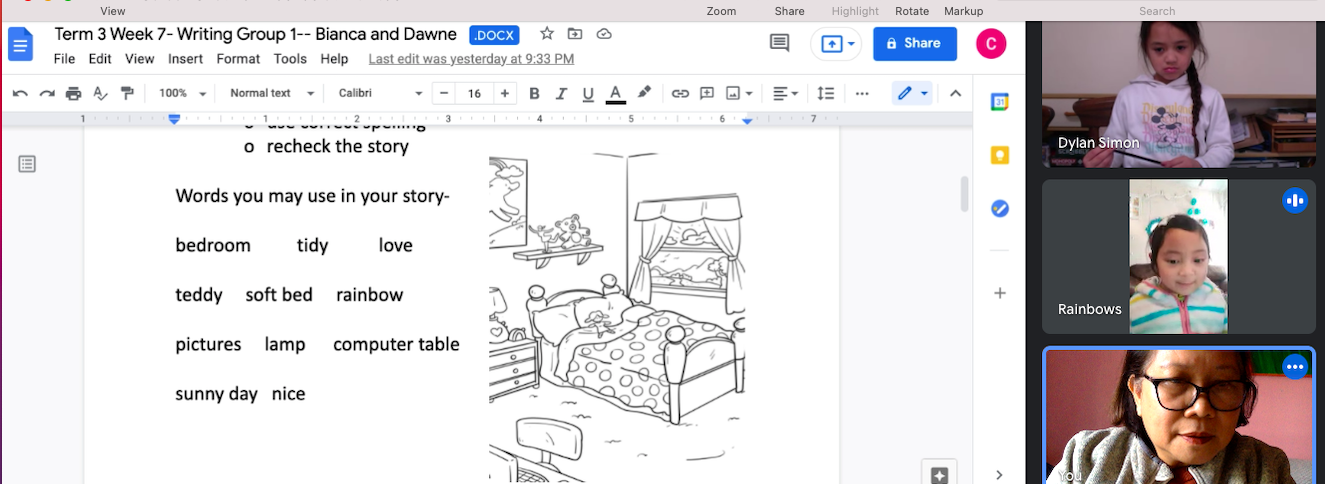Image resolution: width=1325 pixels, height=484 pixels.
Task: Toggle underline formatting
Action: [588, 93]
